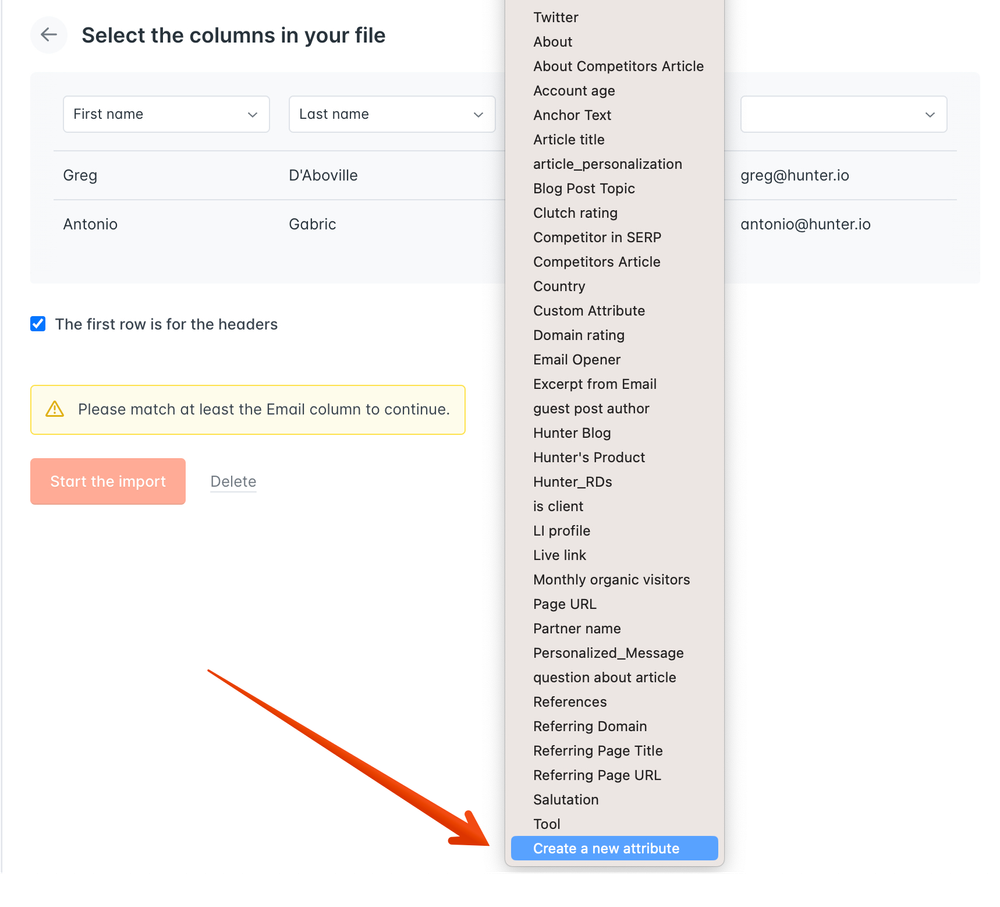Image resolution: width=1000 pixels, height=907 pixels.
Task: Select 'Domain rating' attribute
Action: pyautogui.click(x=578, y=335)
